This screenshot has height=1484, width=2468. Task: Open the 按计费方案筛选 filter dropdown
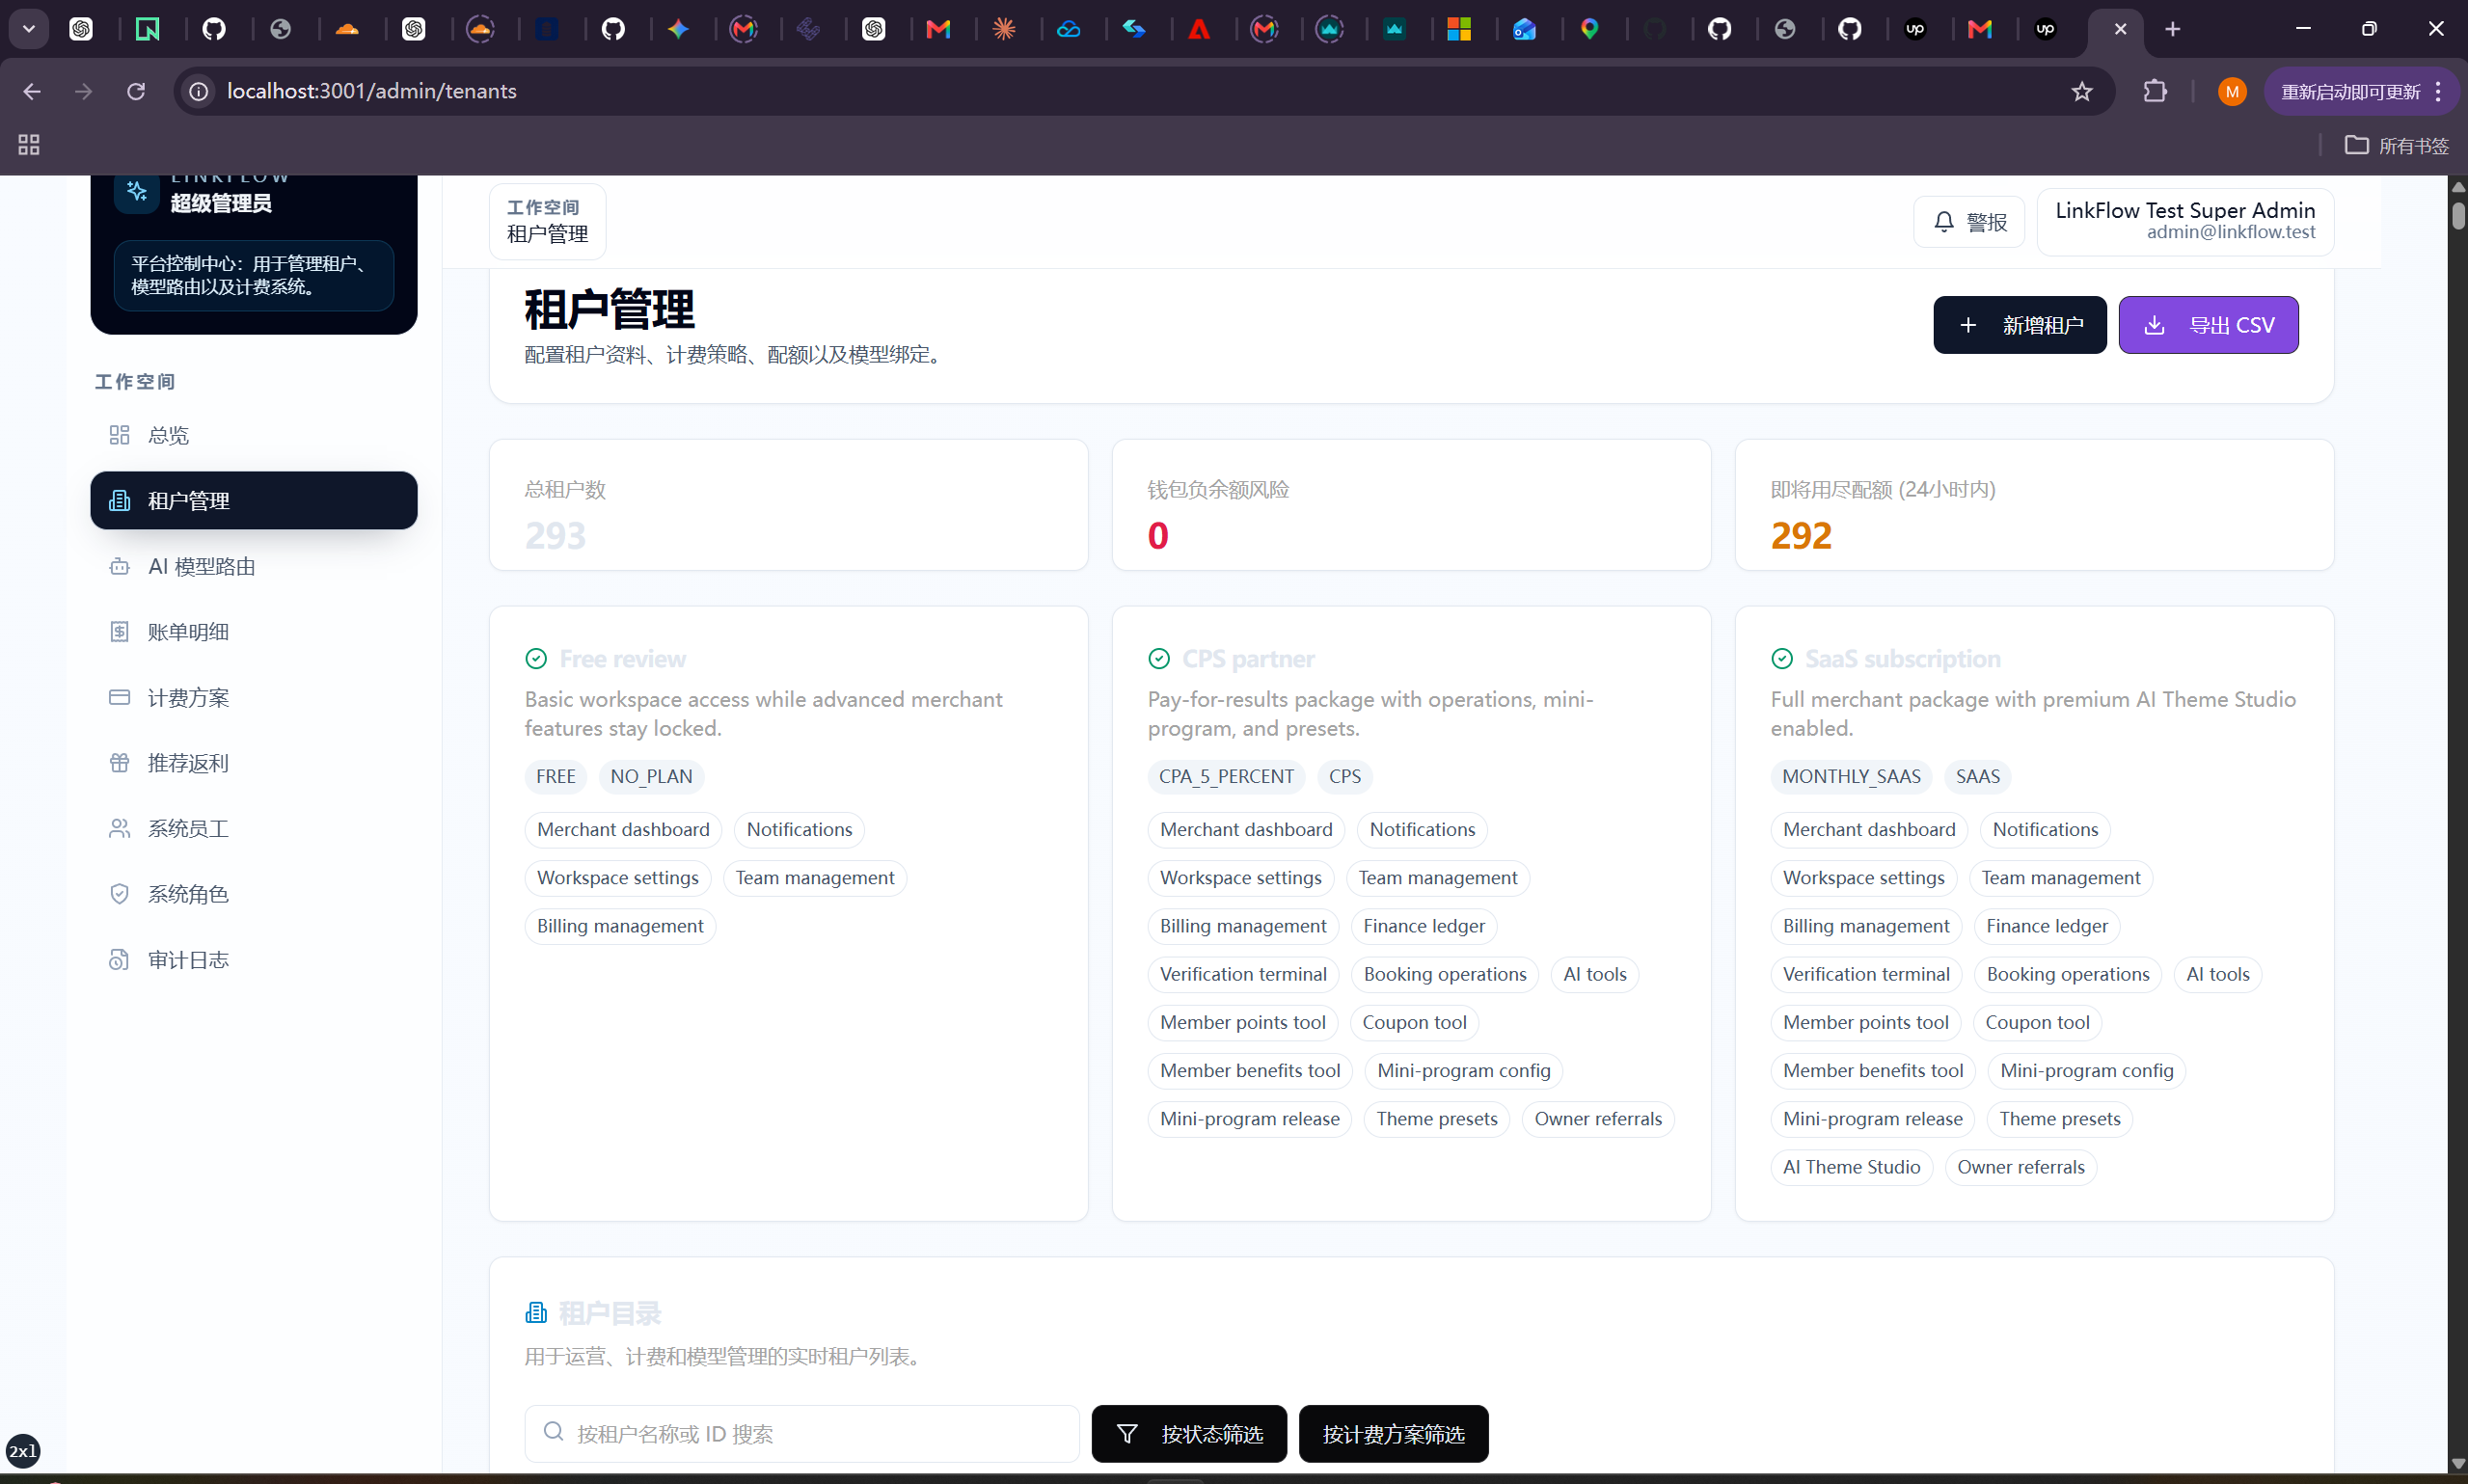[x=1393, y=1434]
